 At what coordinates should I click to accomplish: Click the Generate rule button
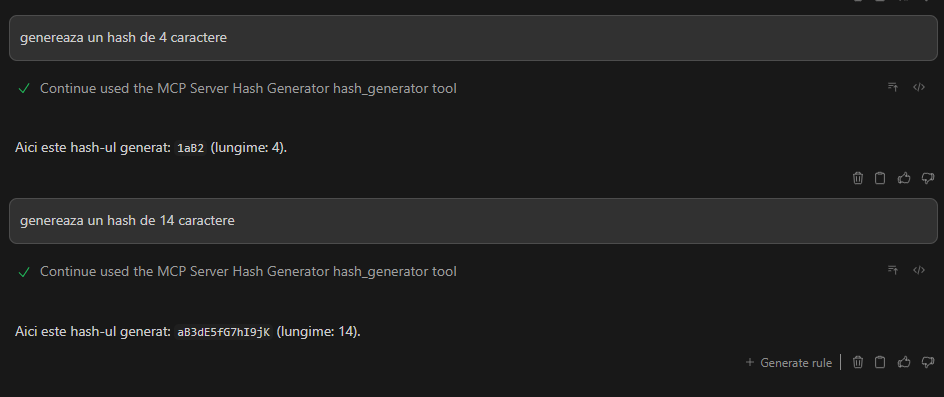pyautogui.click(x=789, y=363)
